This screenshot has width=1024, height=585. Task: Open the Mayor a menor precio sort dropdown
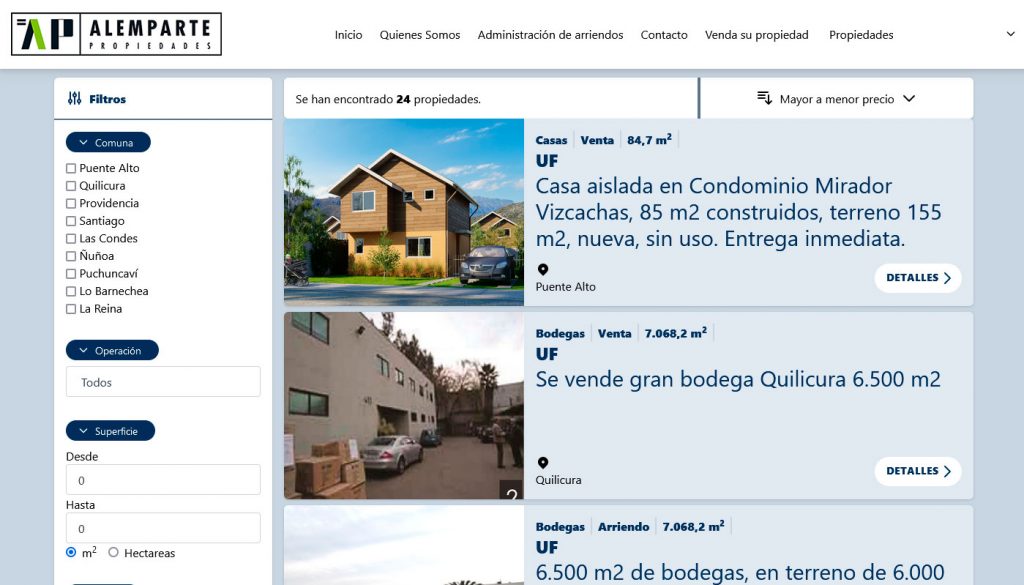(x=837, y=99)
